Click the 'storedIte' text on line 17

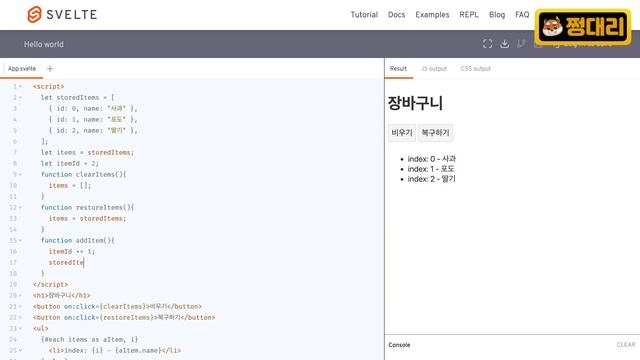pos(66,262)
